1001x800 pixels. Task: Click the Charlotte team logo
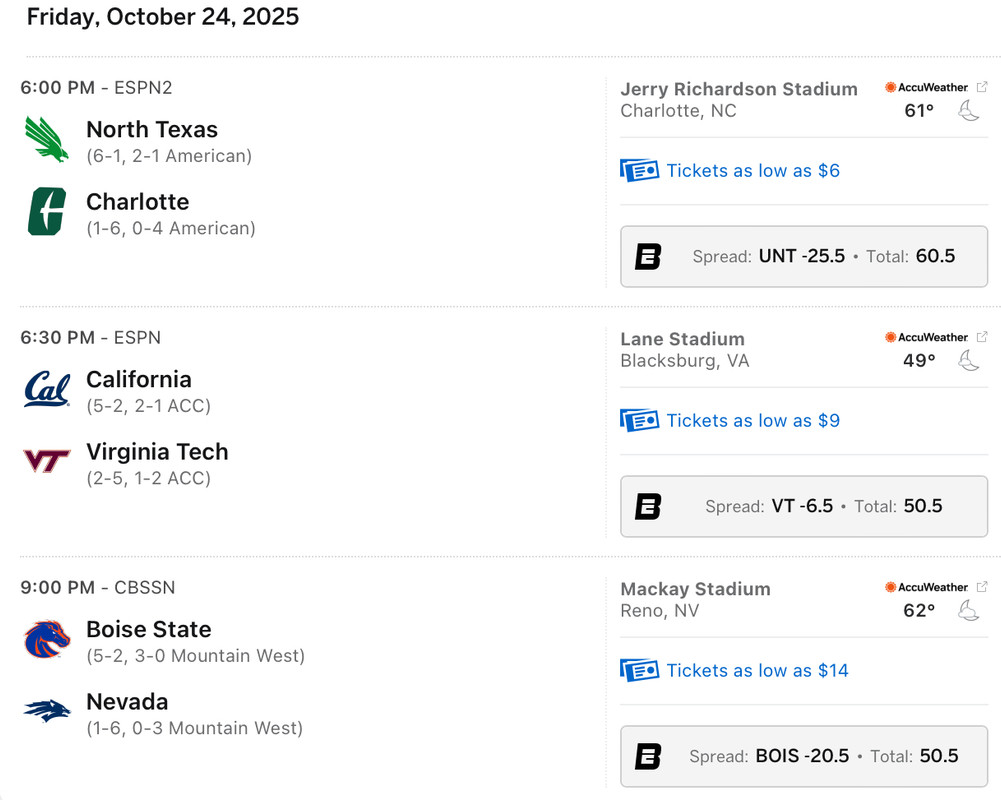click(x=47, y=211)
